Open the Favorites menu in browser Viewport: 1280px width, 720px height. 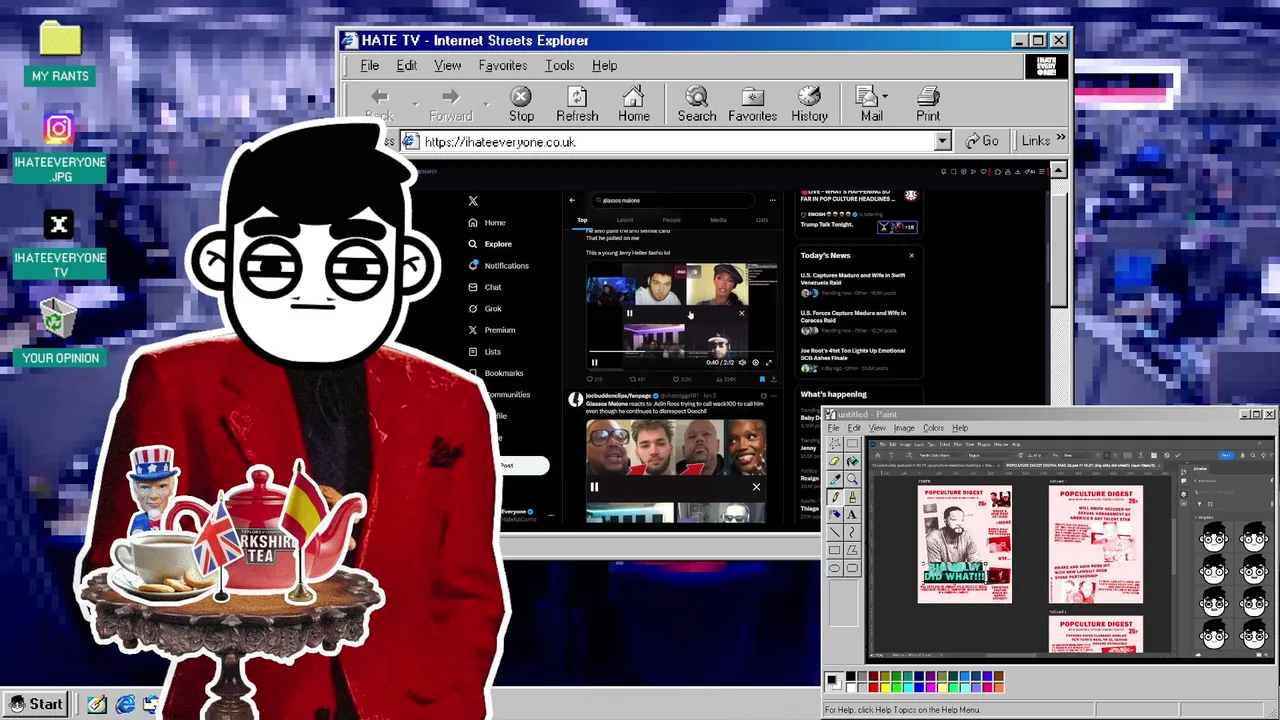click(502, 65)
